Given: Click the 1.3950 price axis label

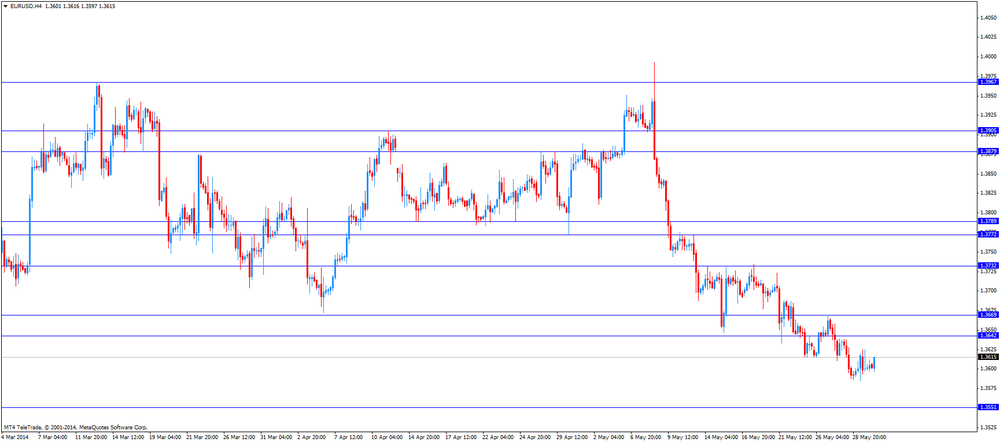Looking at the screenshot, I should point(989,96).
